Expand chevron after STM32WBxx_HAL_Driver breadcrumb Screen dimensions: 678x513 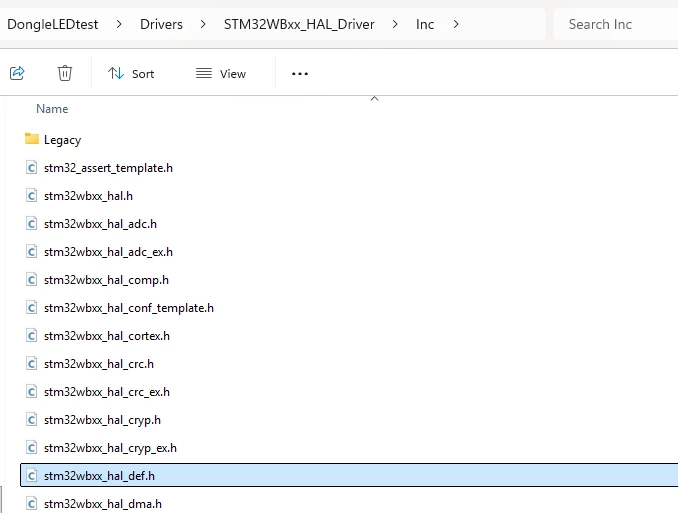(x=395, y=24)
